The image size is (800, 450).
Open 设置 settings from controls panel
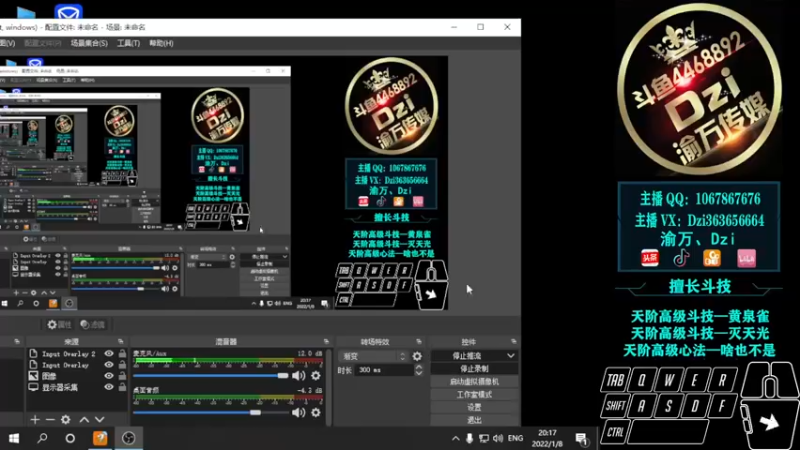(x=474, y=407)
